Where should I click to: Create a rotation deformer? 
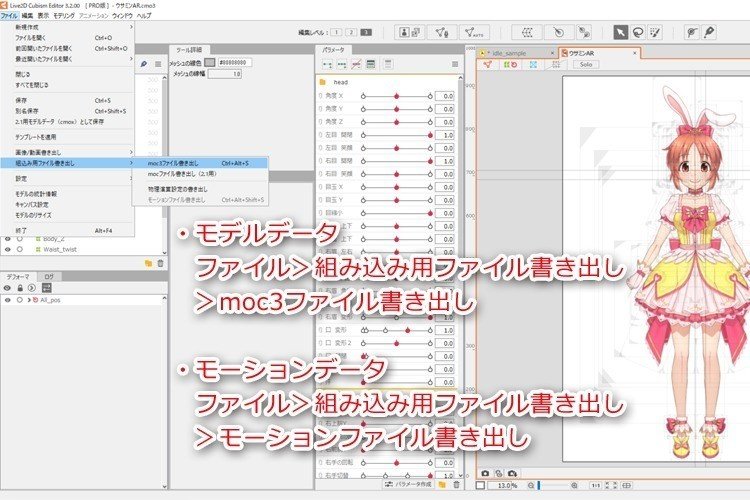558,33
